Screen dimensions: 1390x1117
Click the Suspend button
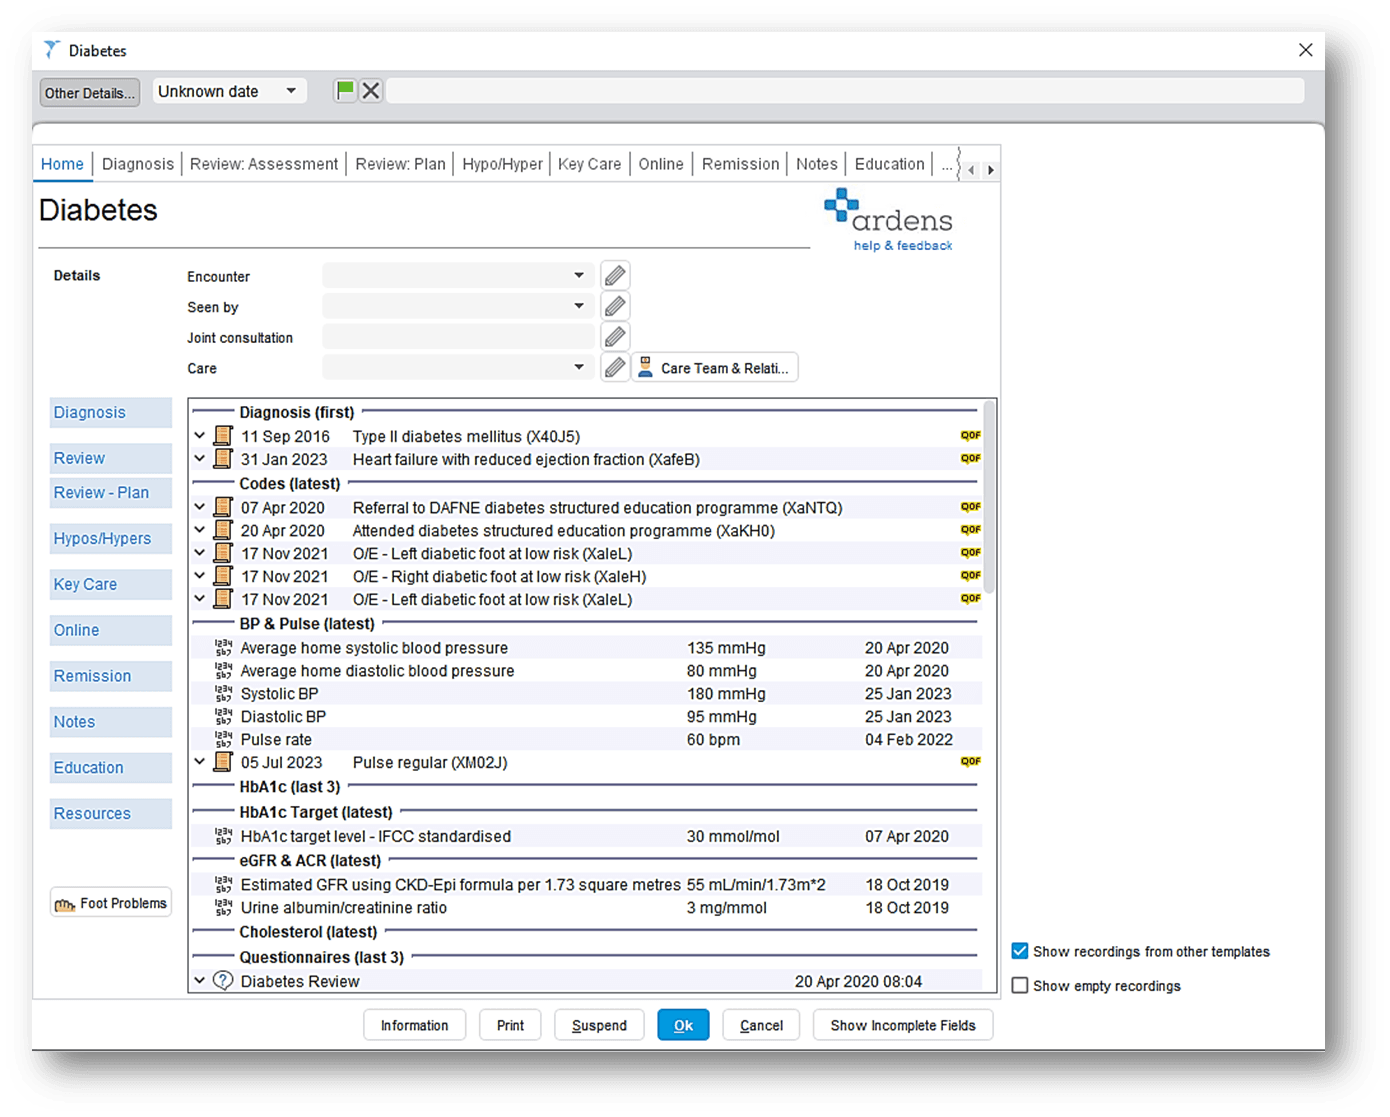pos(599,1025)
